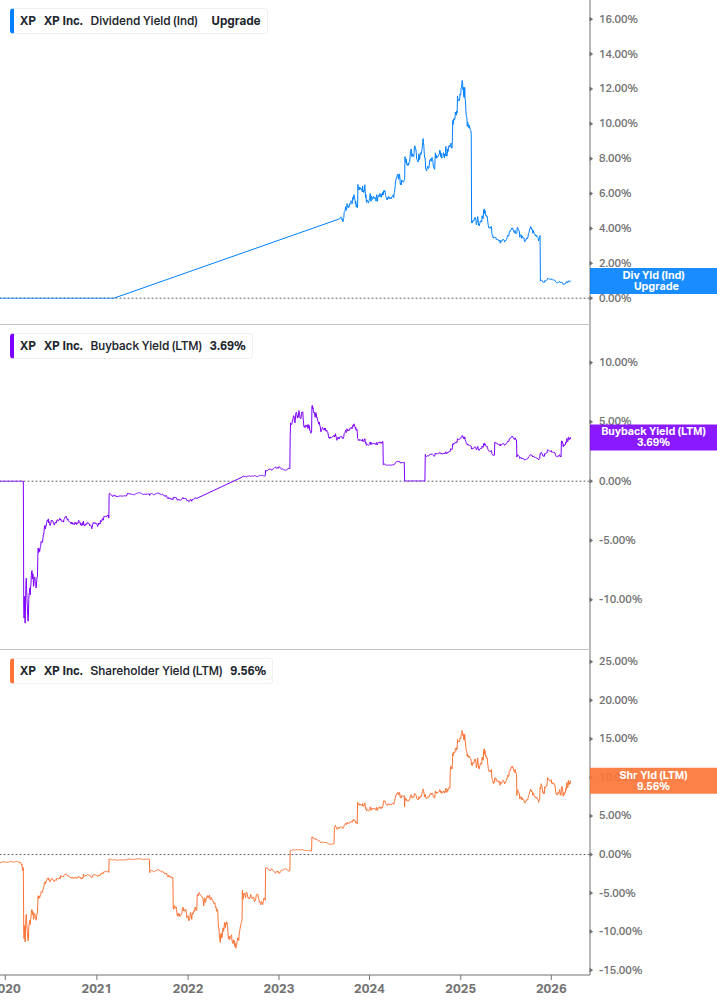This screenshot has height=1005, width=717.
Task: Select the purple Buyback Yield 3.69% axis flag
Action: point(653,437)
